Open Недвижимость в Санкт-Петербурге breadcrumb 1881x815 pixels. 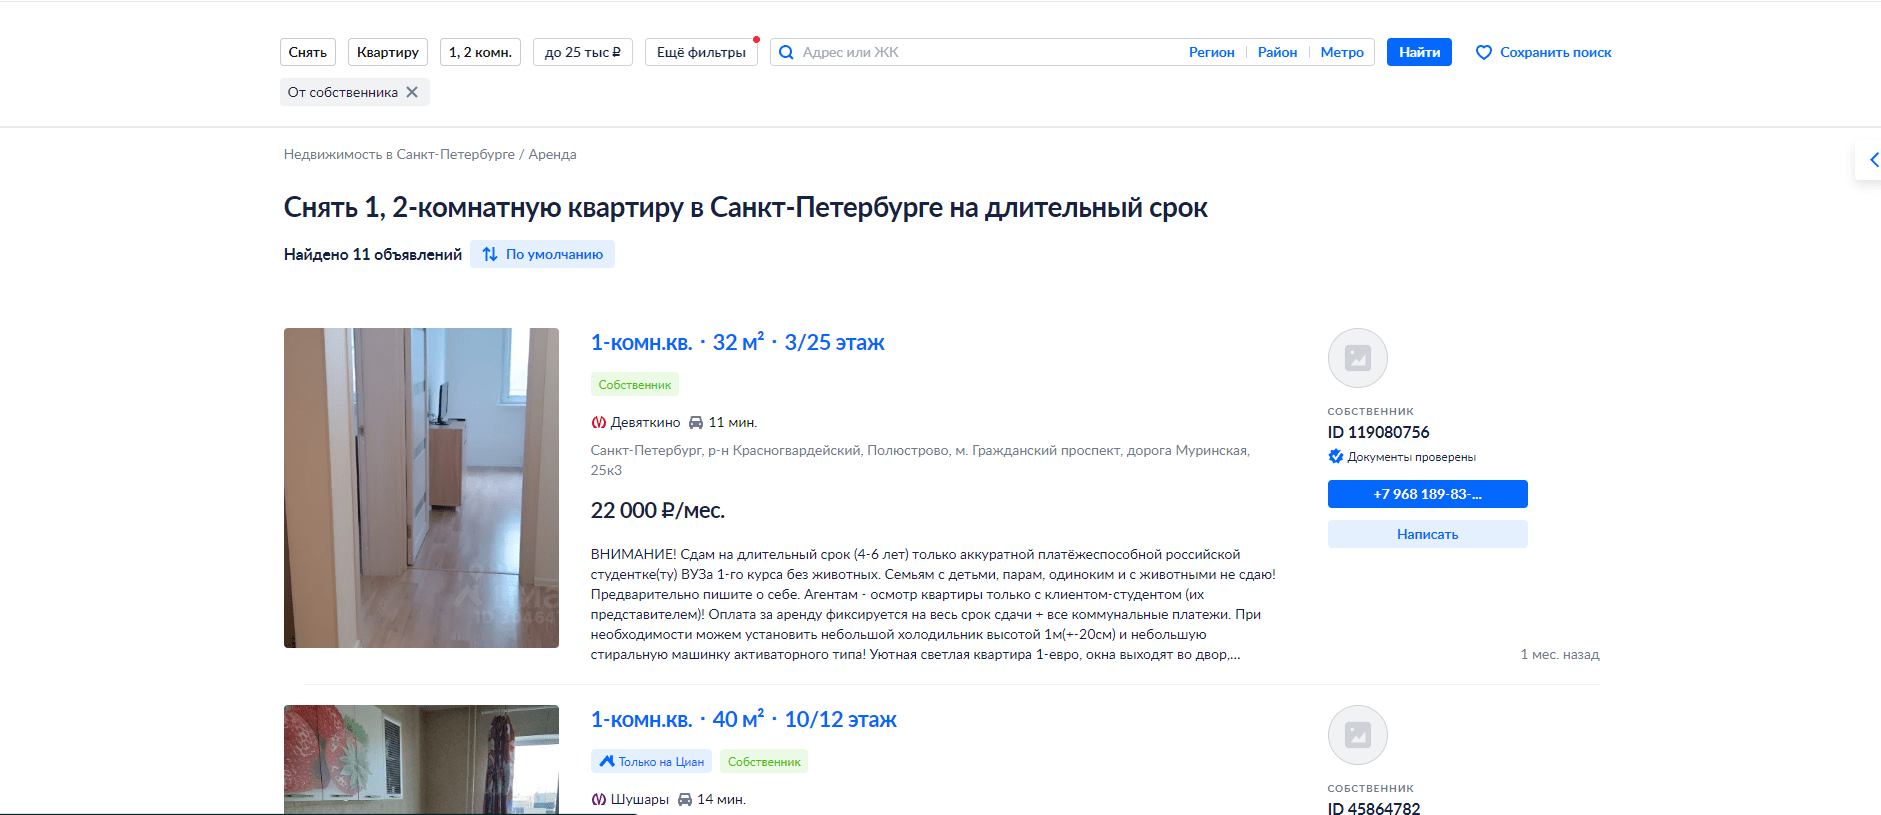(399, 154)
